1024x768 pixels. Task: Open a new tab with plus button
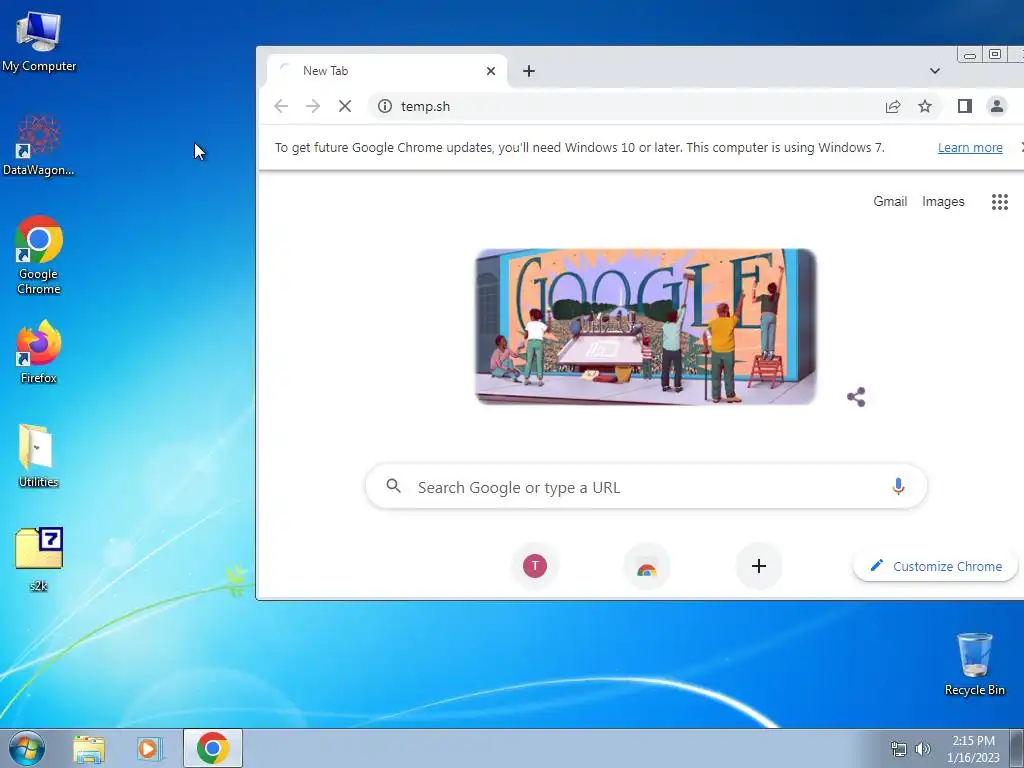tap(529, 71)
